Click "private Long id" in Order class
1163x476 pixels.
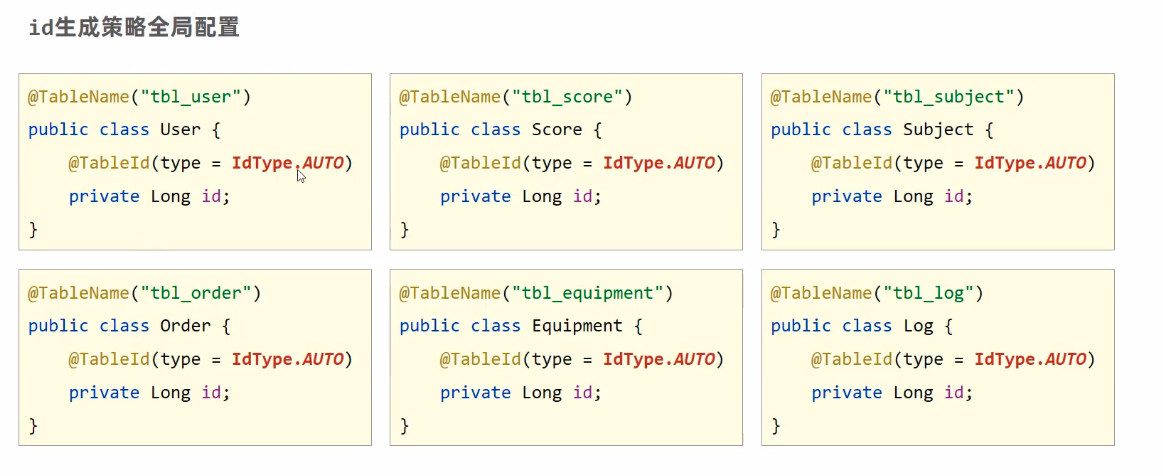tap(149, 392)
